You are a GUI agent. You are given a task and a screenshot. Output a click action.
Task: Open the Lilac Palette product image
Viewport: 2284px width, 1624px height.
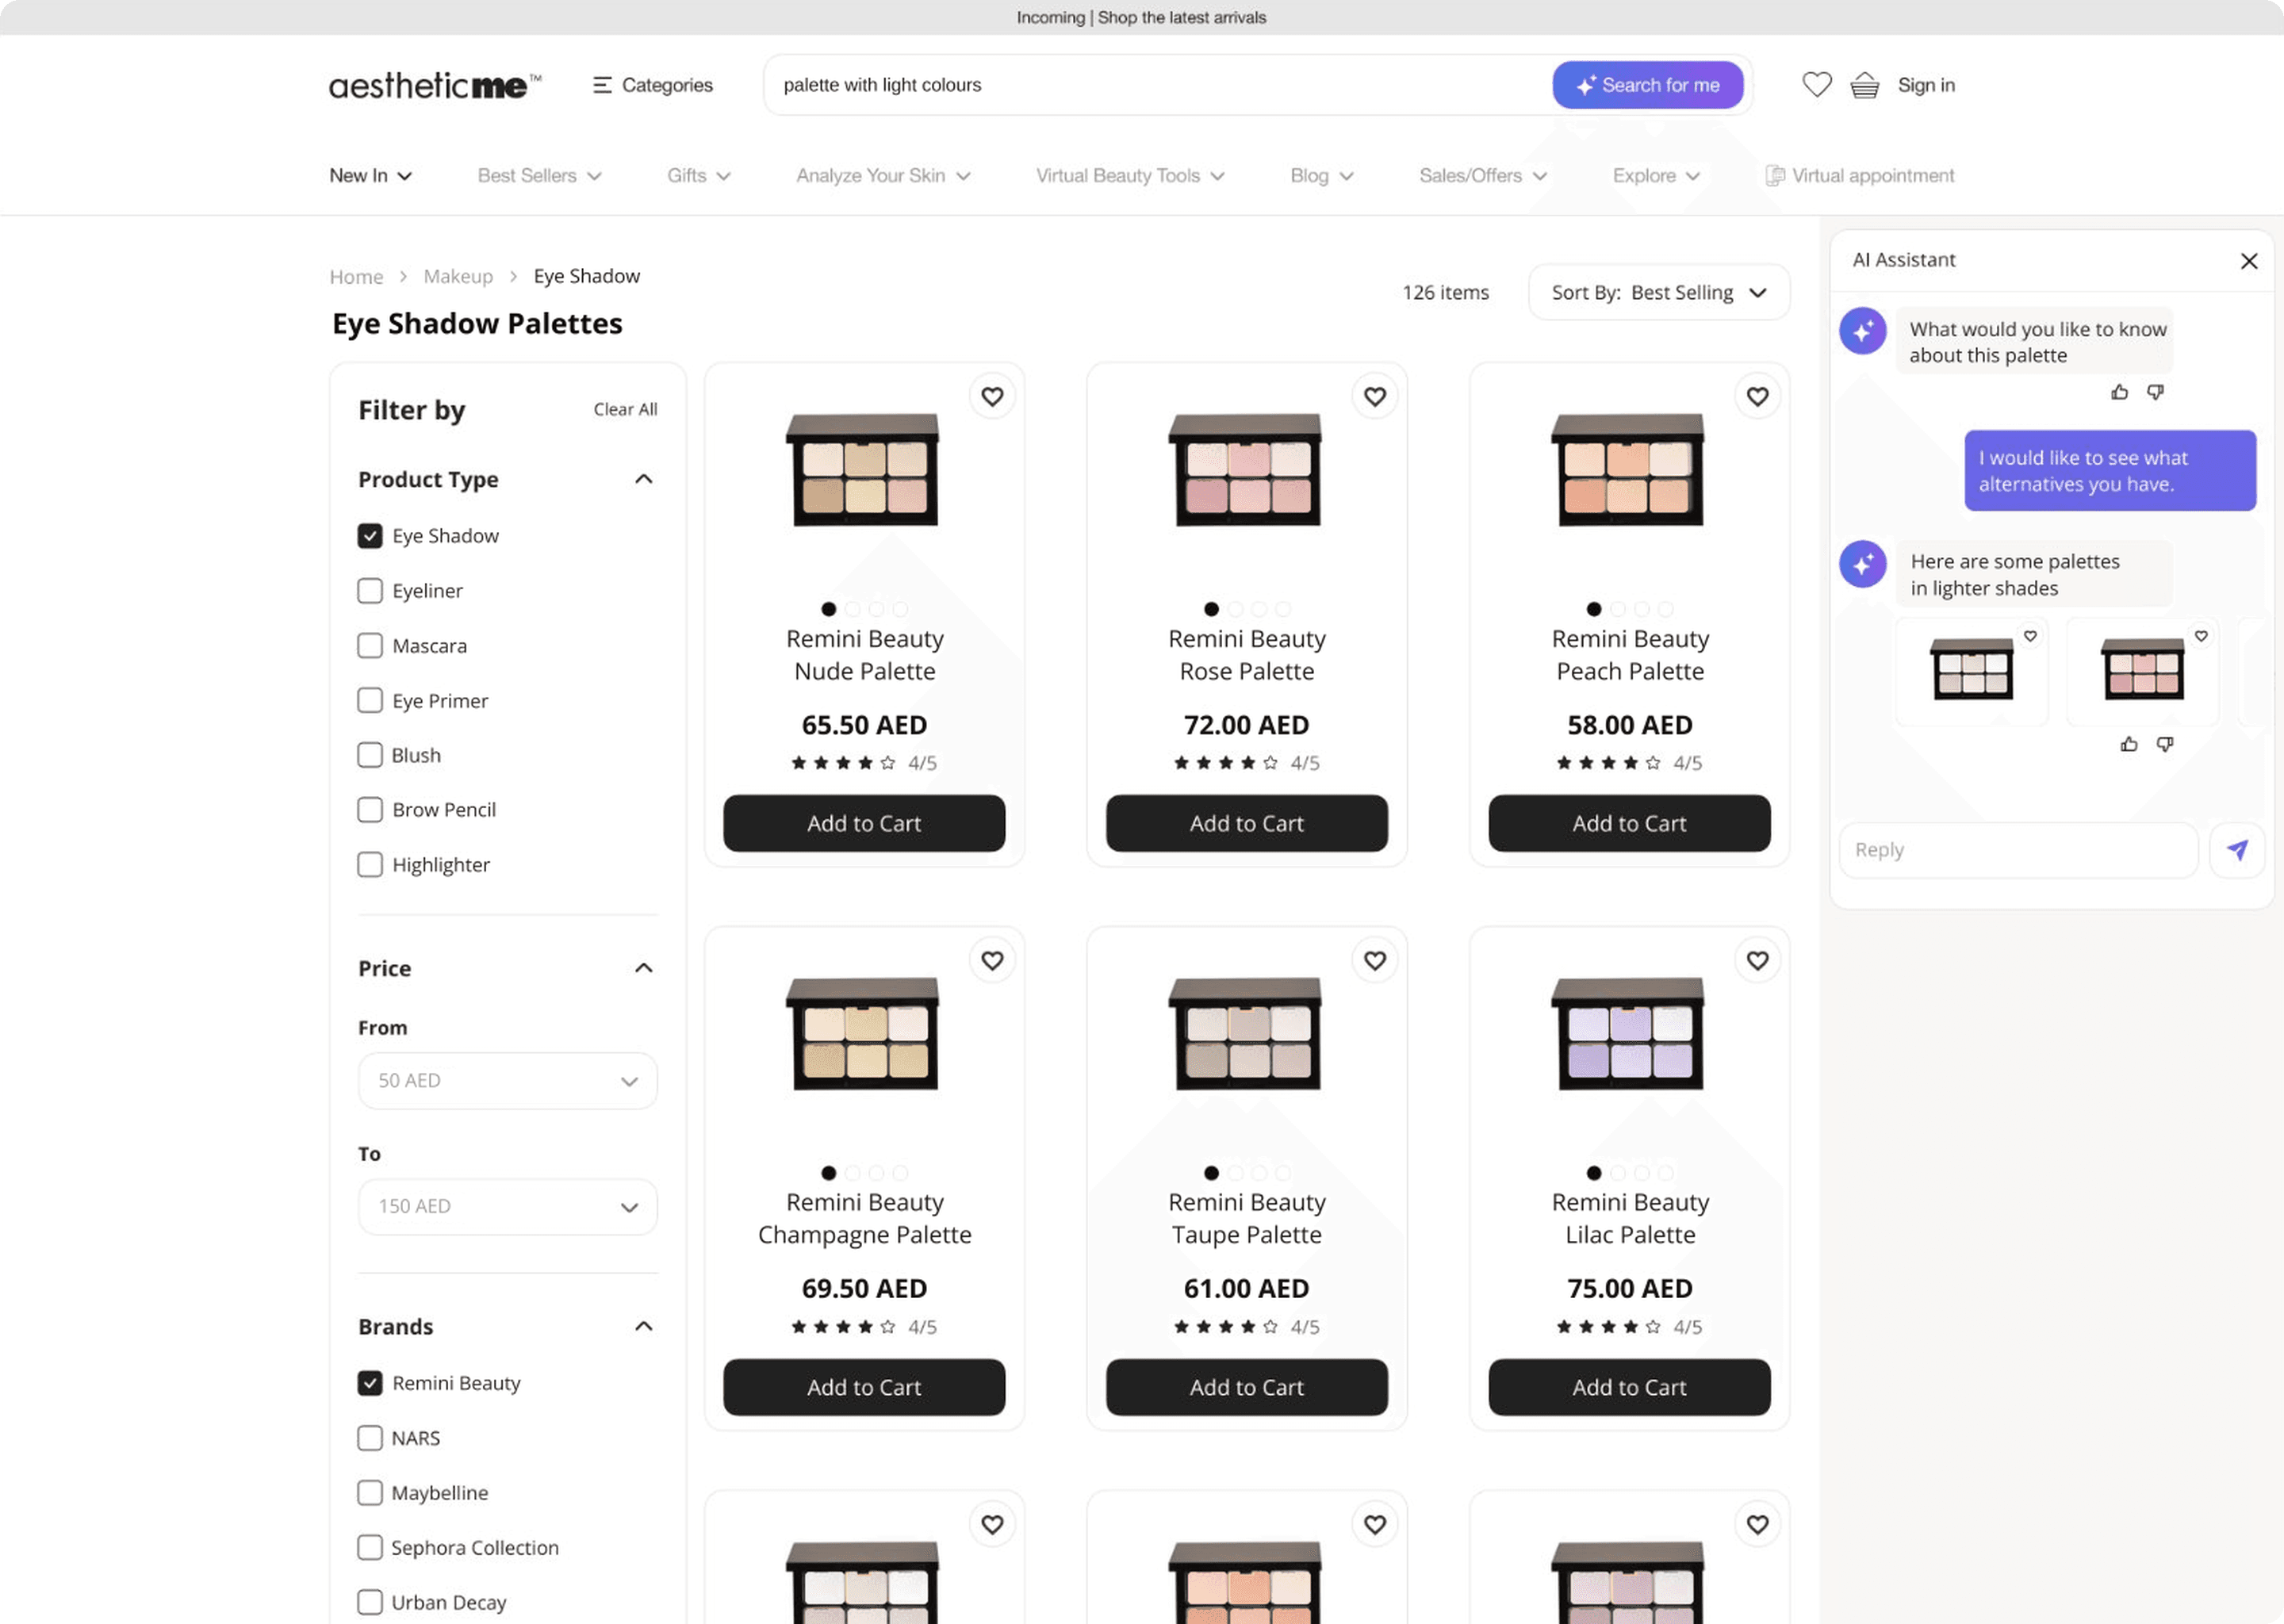point(1629,1033)
